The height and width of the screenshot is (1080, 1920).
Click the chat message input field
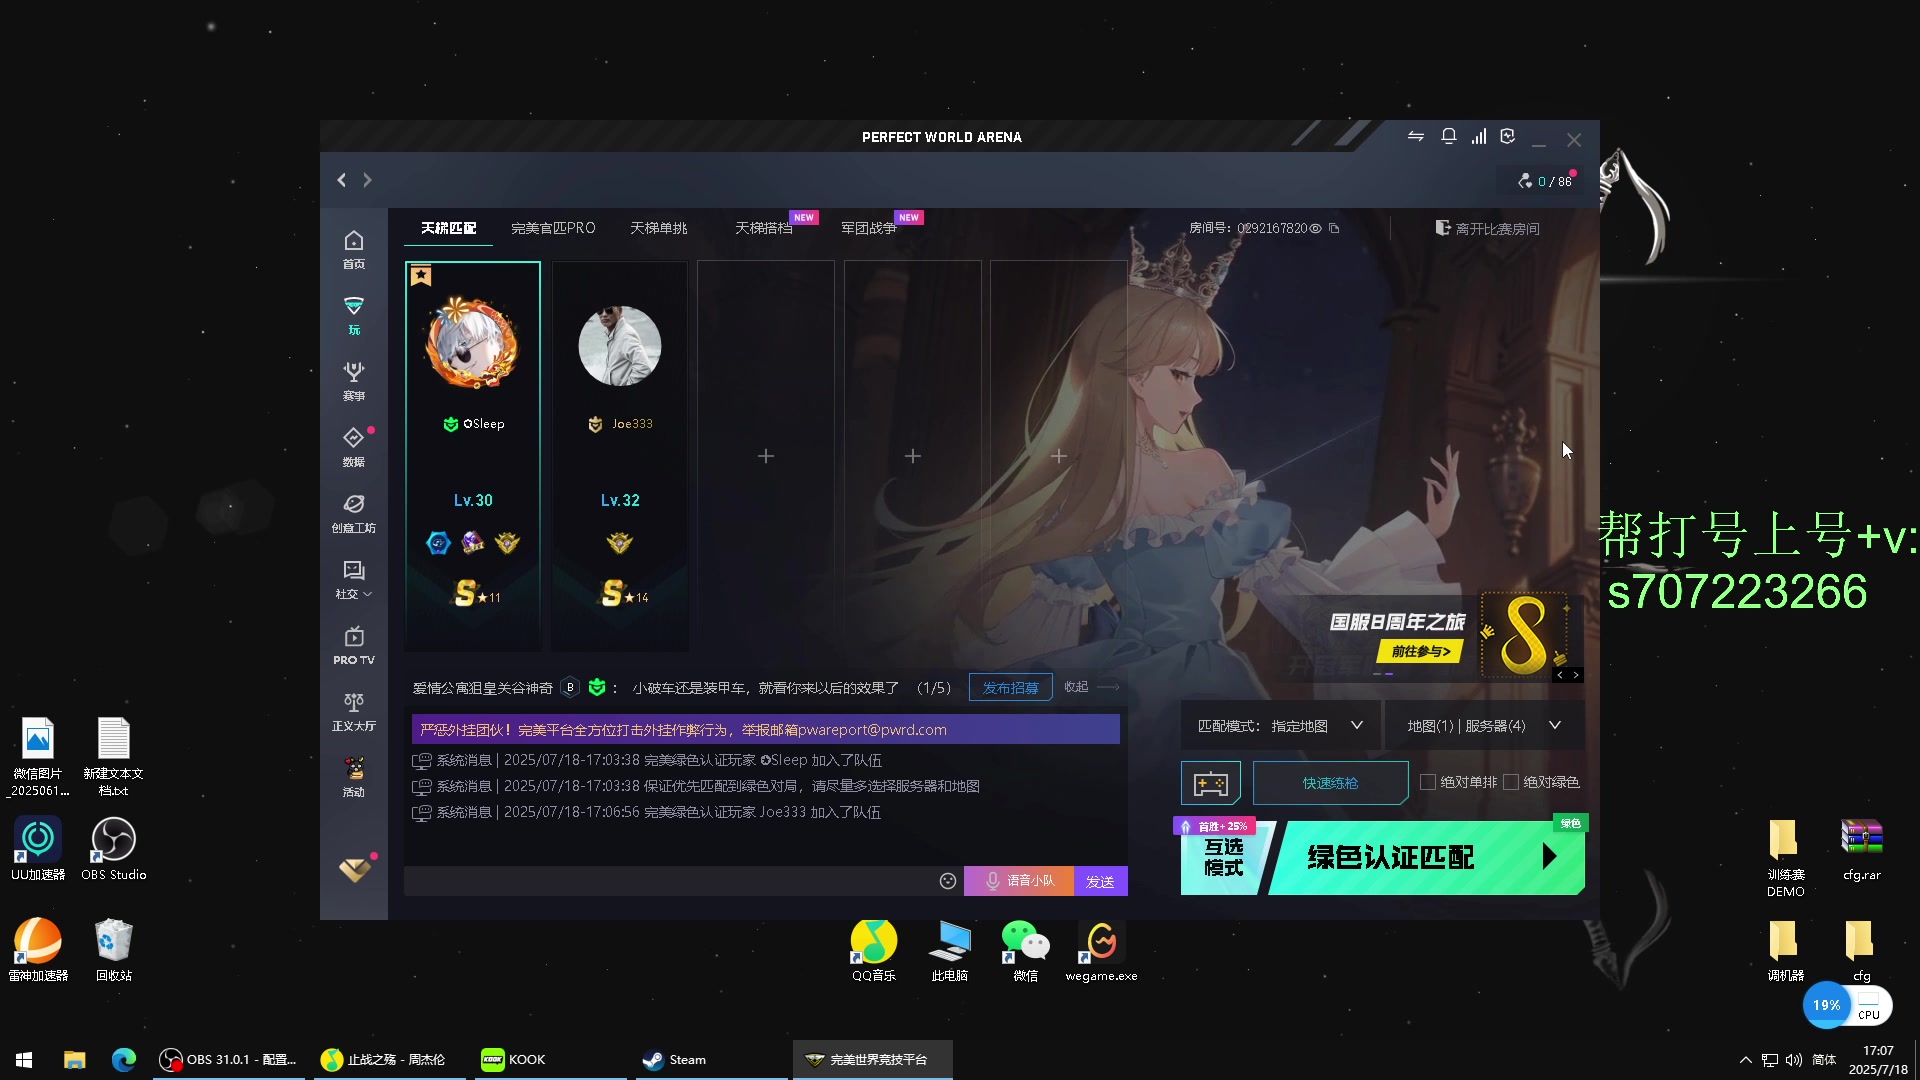point(668,881)
